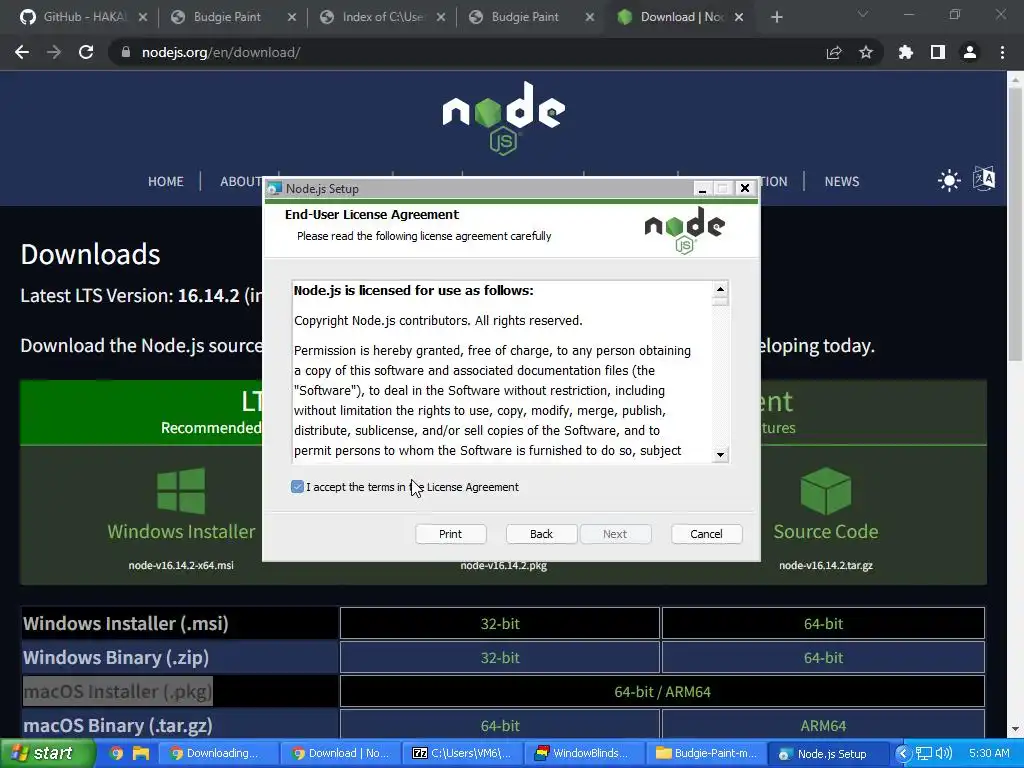
Task: Click the macOS Installer 64-bit / ARM64 link
Action: [x=662, y=691]
